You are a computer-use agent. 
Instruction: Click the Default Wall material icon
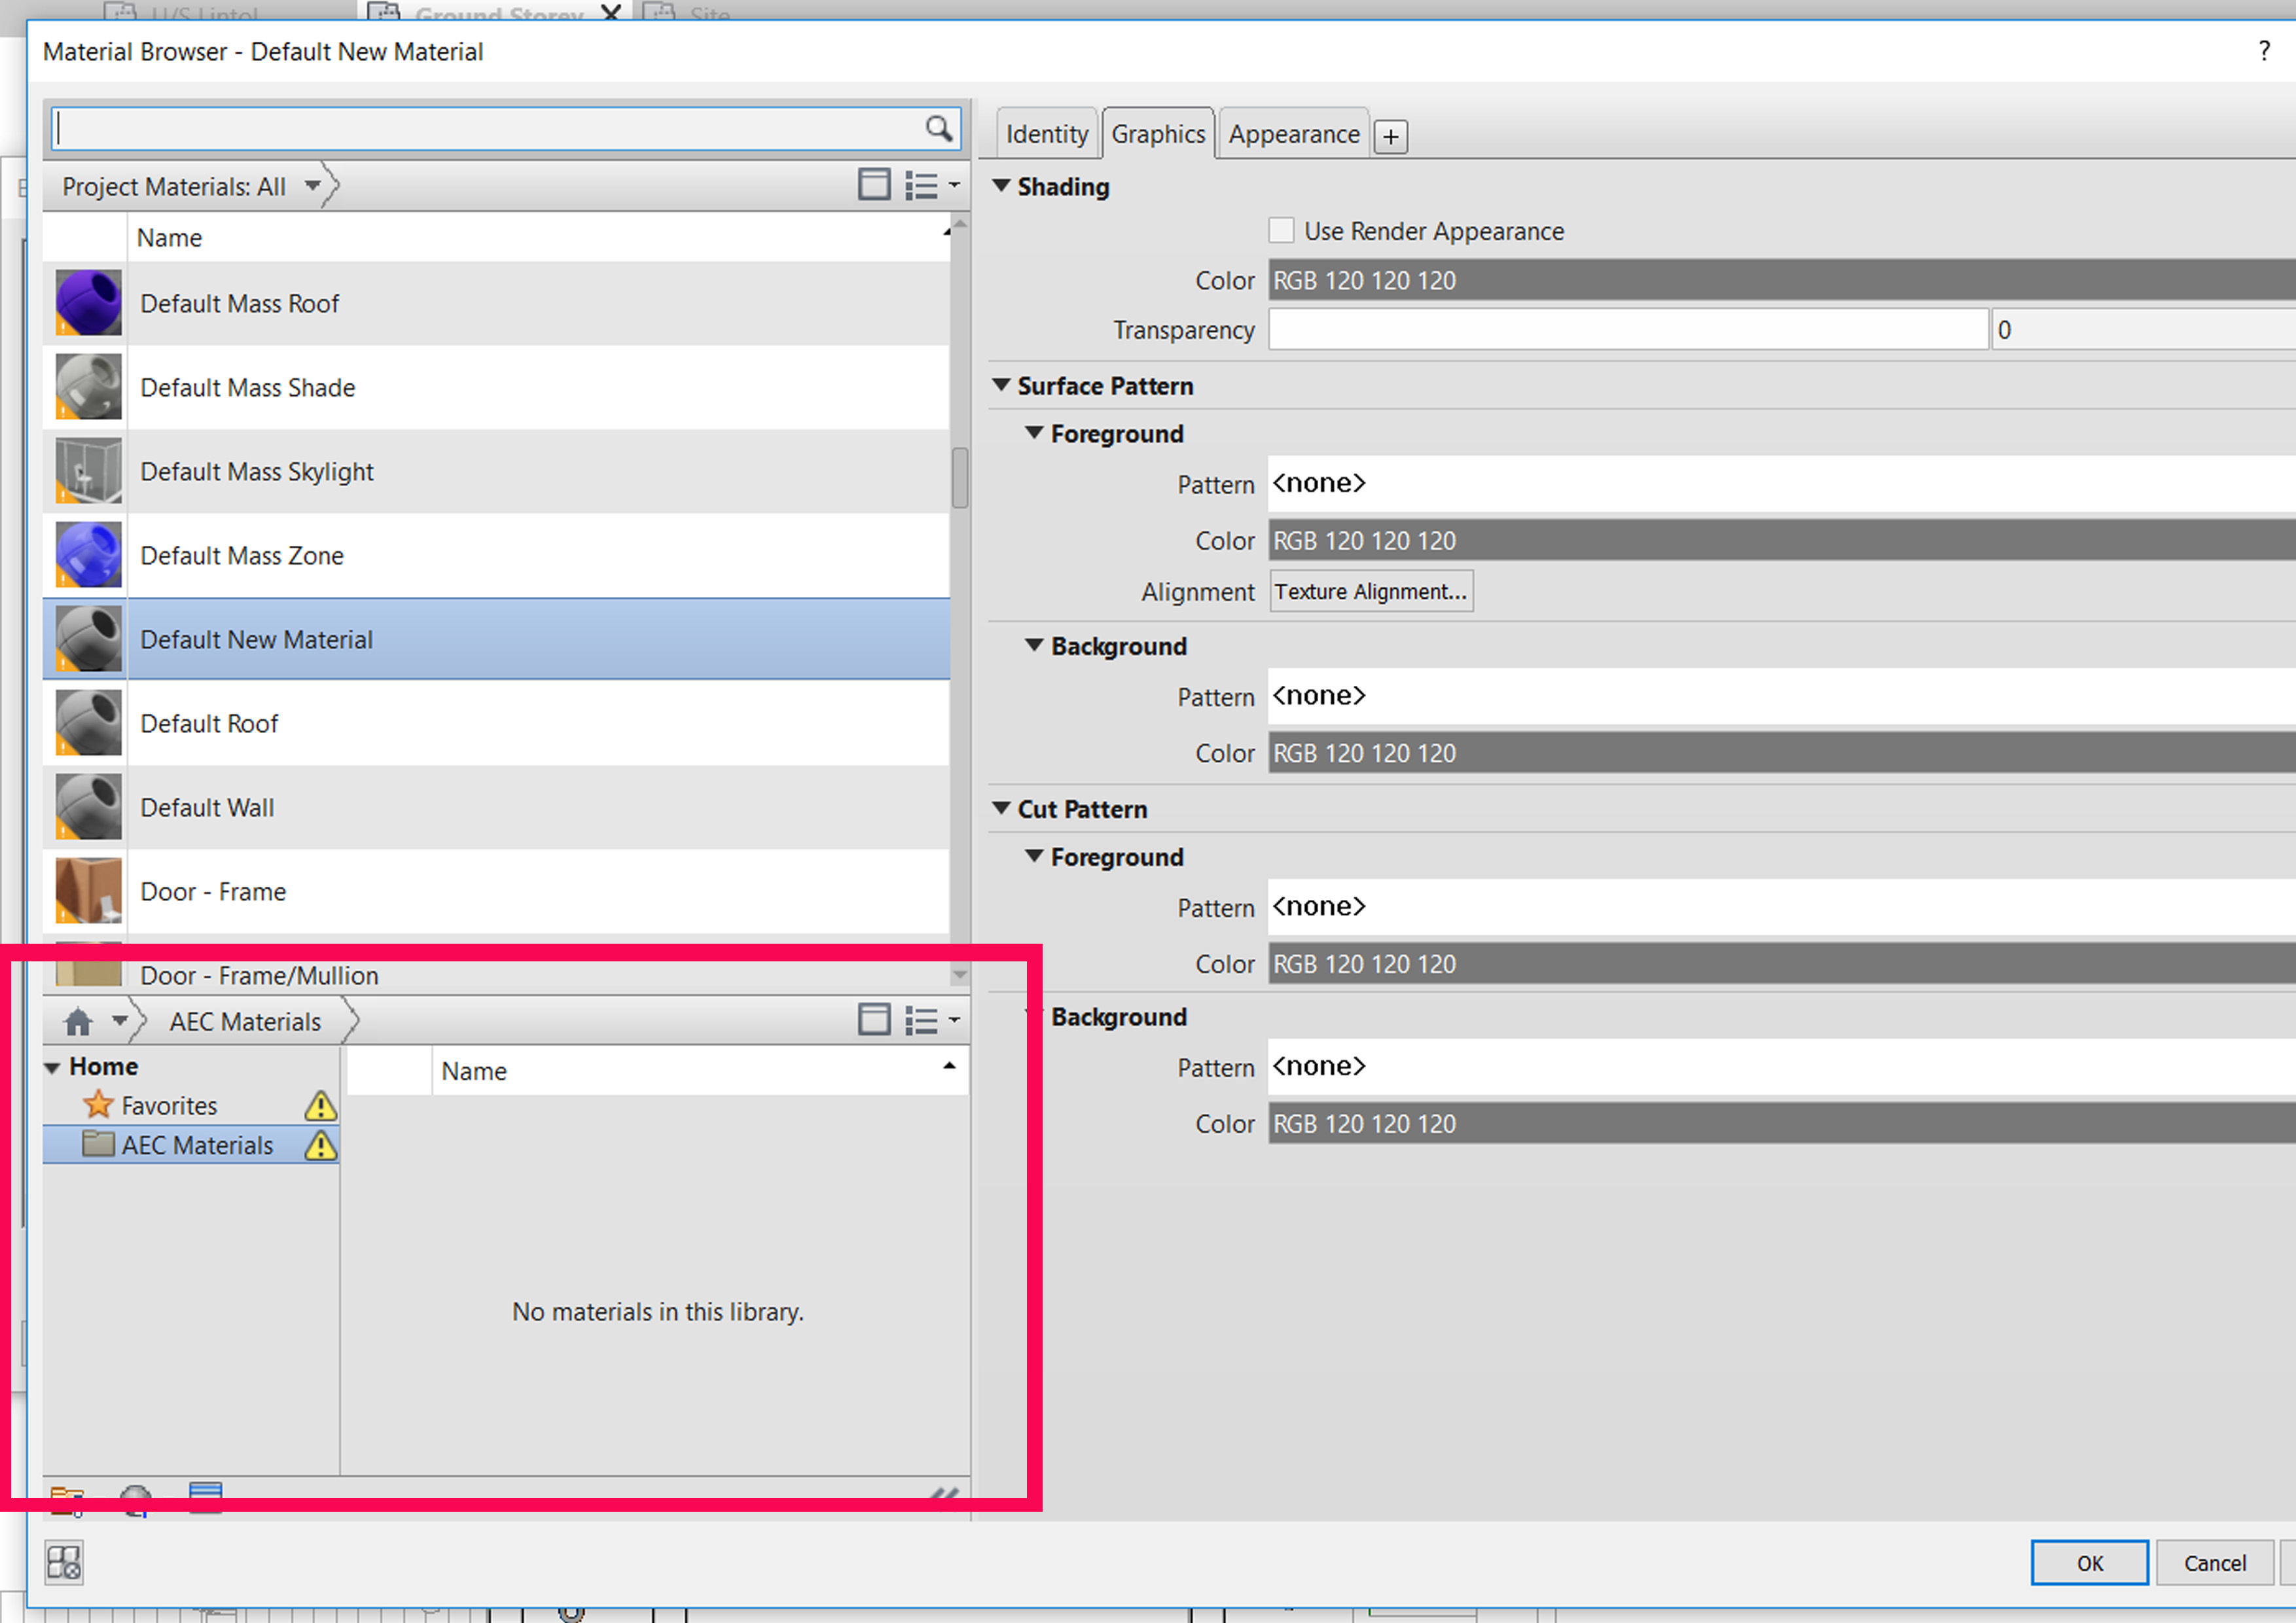pos(88,806)
